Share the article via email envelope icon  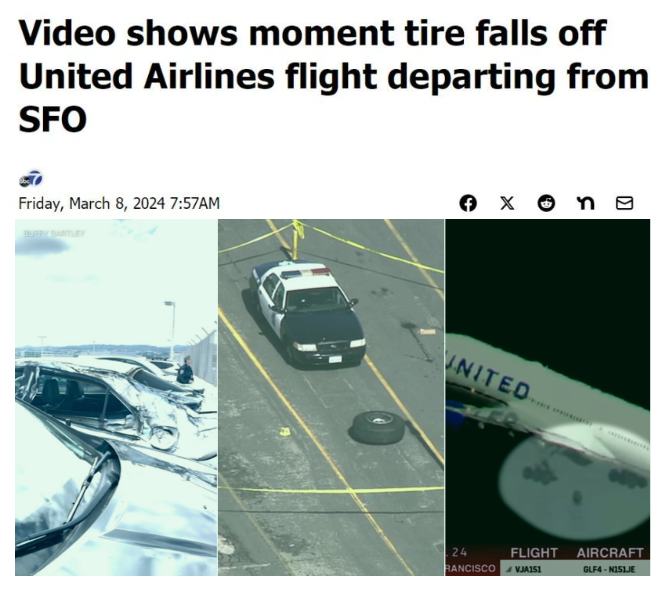(624, 203)
